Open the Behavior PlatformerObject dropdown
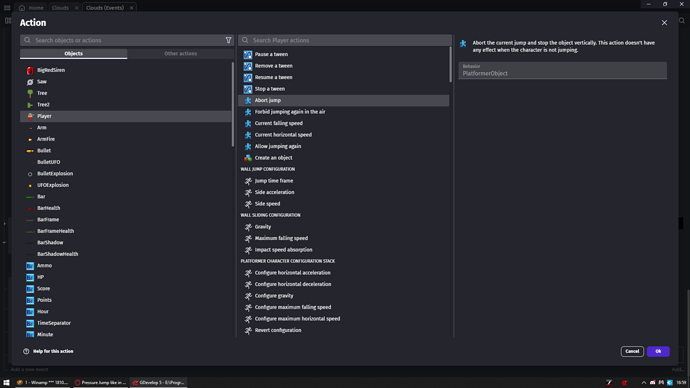690x388 pixels. tap(562, 70)
